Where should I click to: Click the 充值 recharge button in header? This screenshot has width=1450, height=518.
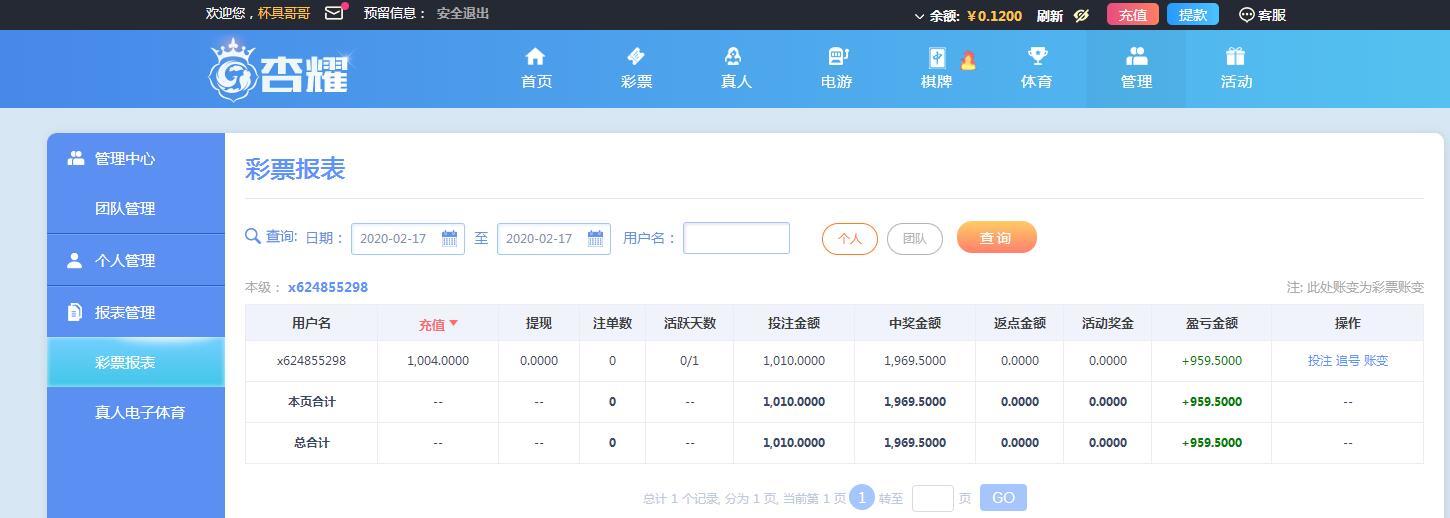(1133, 14)
